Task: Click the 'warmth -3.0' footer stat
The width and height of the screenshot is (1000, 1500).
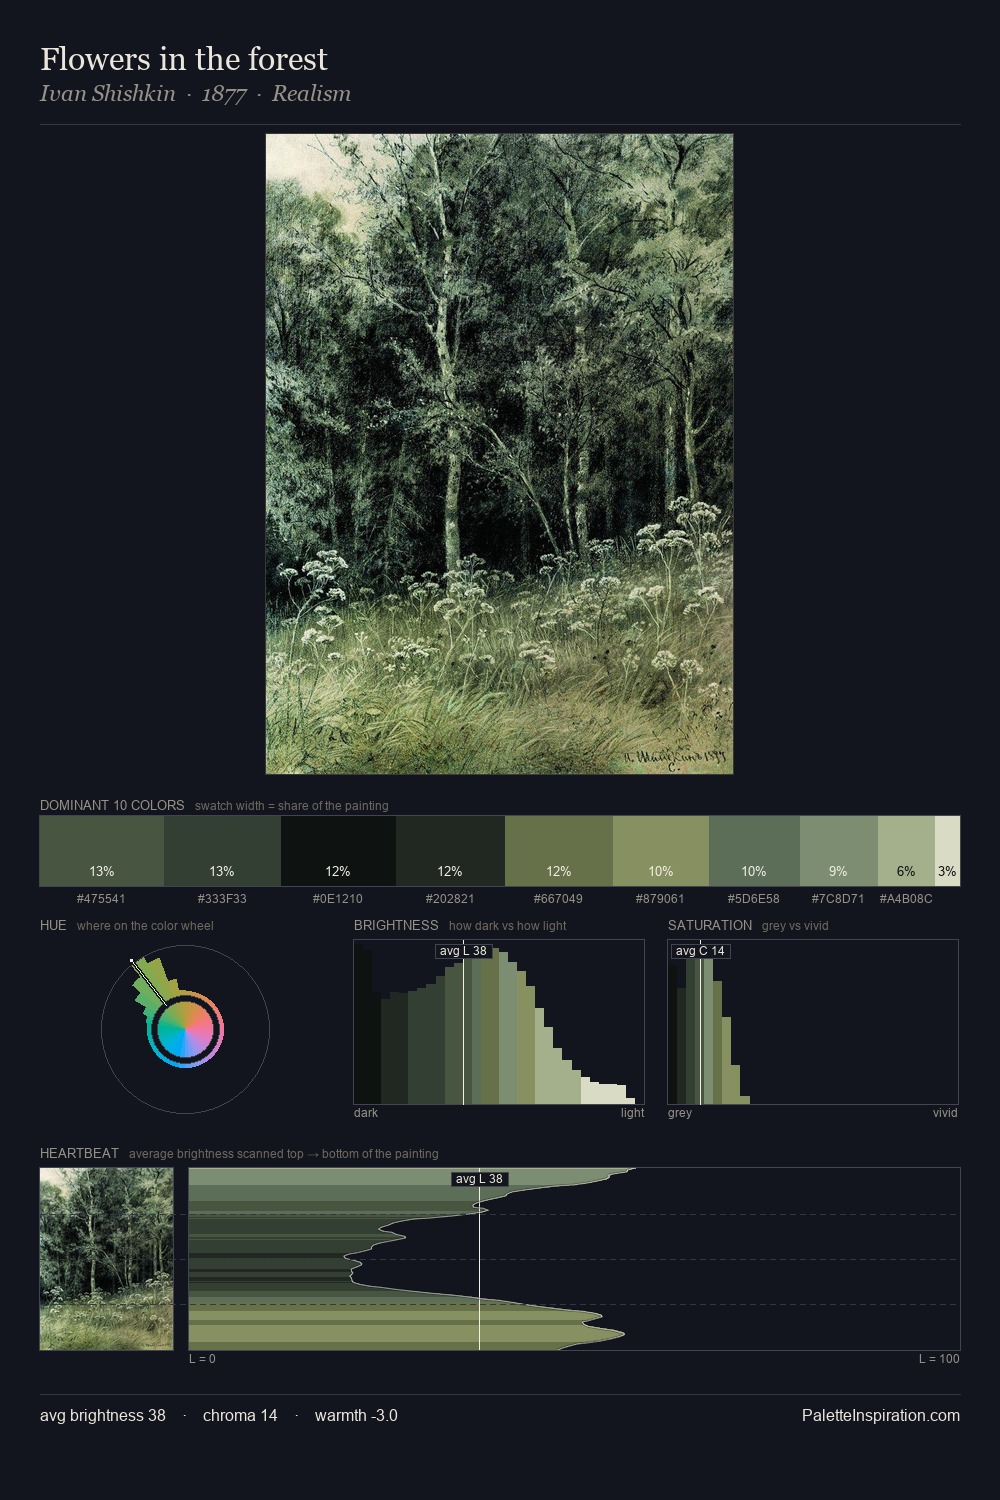Action: [356, 1415]
